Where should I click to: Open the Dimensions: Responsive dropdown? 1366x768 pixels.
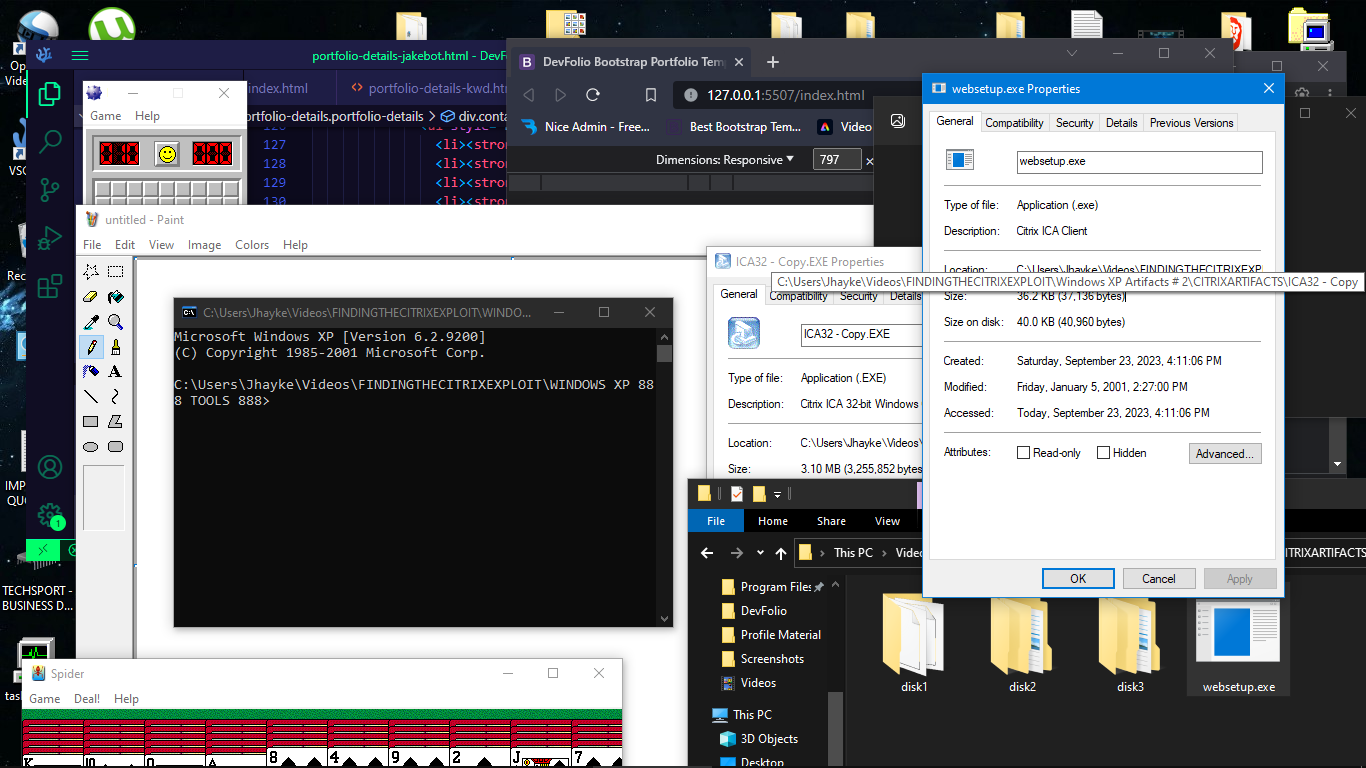coord(724,160)
